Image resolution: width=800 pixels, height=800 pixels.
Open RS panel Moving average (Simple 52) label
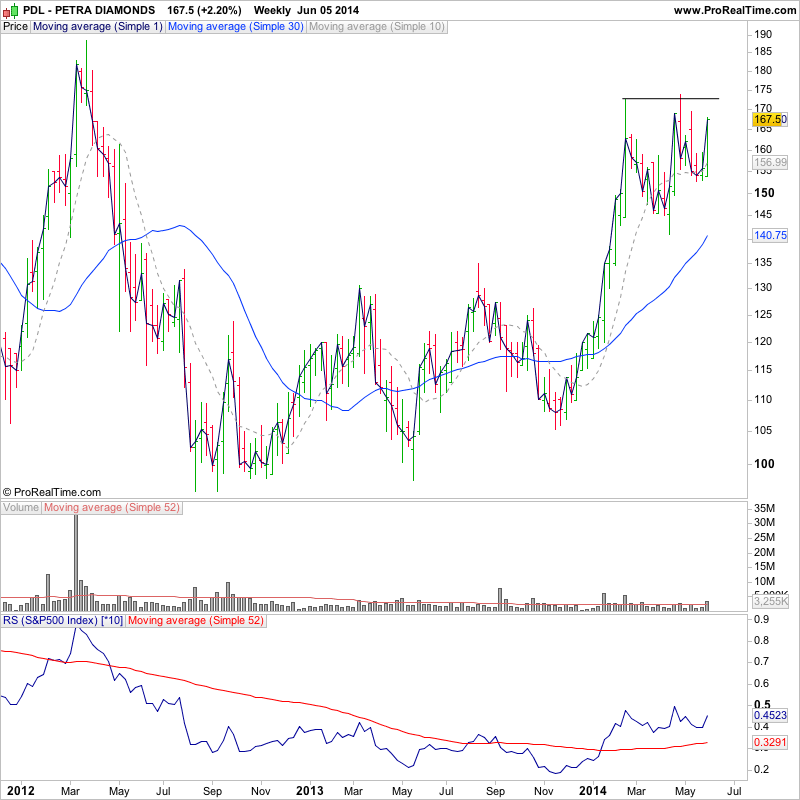196,621
